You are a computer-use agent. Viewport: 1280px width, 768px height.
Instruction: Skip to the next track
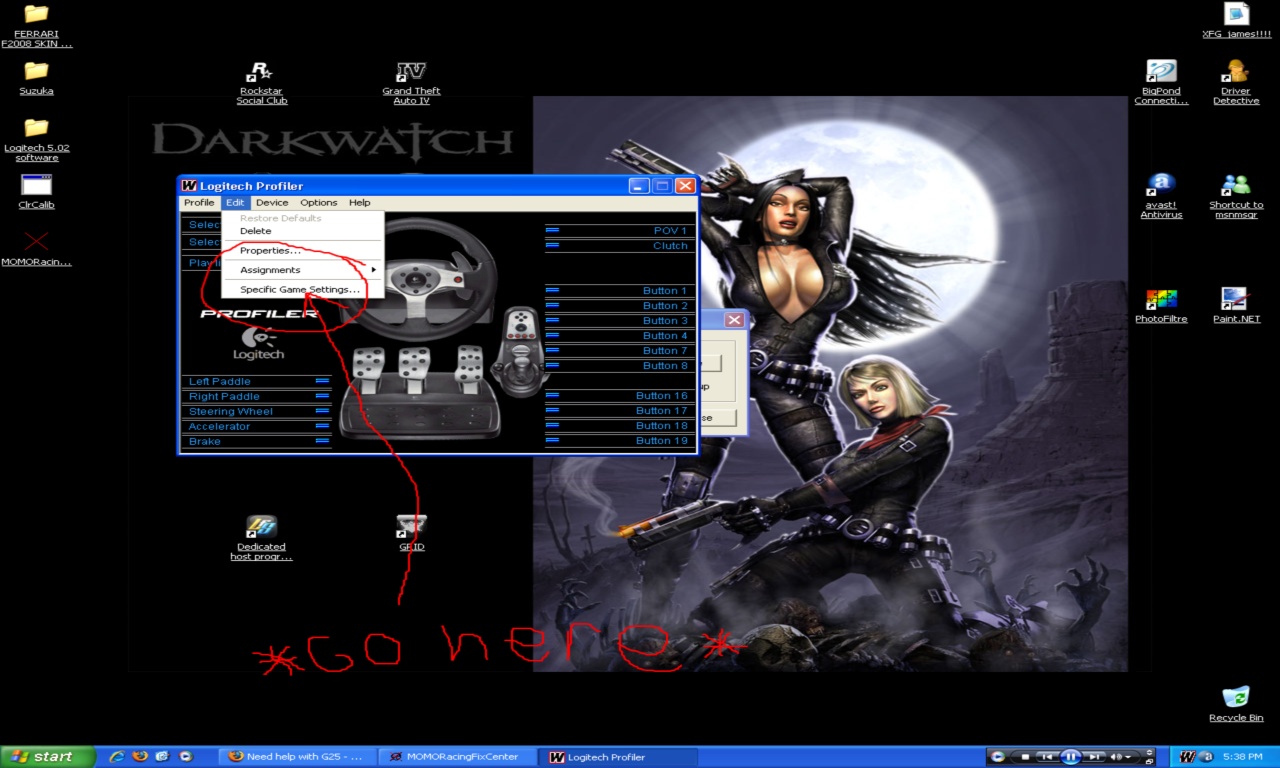(1095, 757)
